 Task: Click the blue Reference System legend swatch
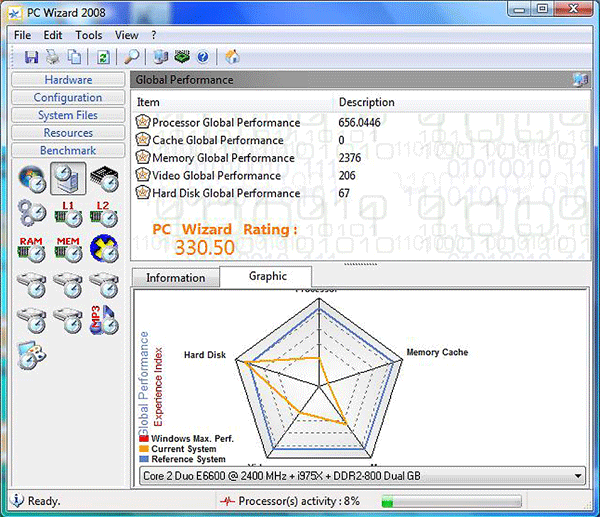pos(144,459)
